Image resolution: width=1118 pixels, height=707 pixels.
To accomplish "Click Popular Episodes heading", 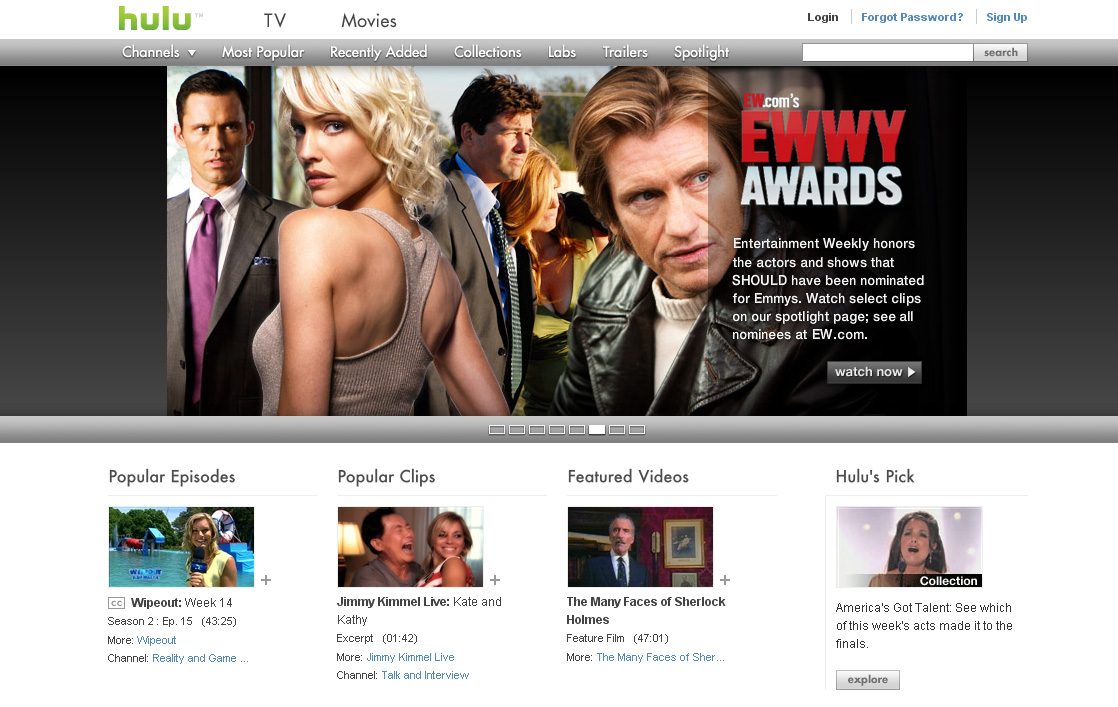I will point(172,477).
